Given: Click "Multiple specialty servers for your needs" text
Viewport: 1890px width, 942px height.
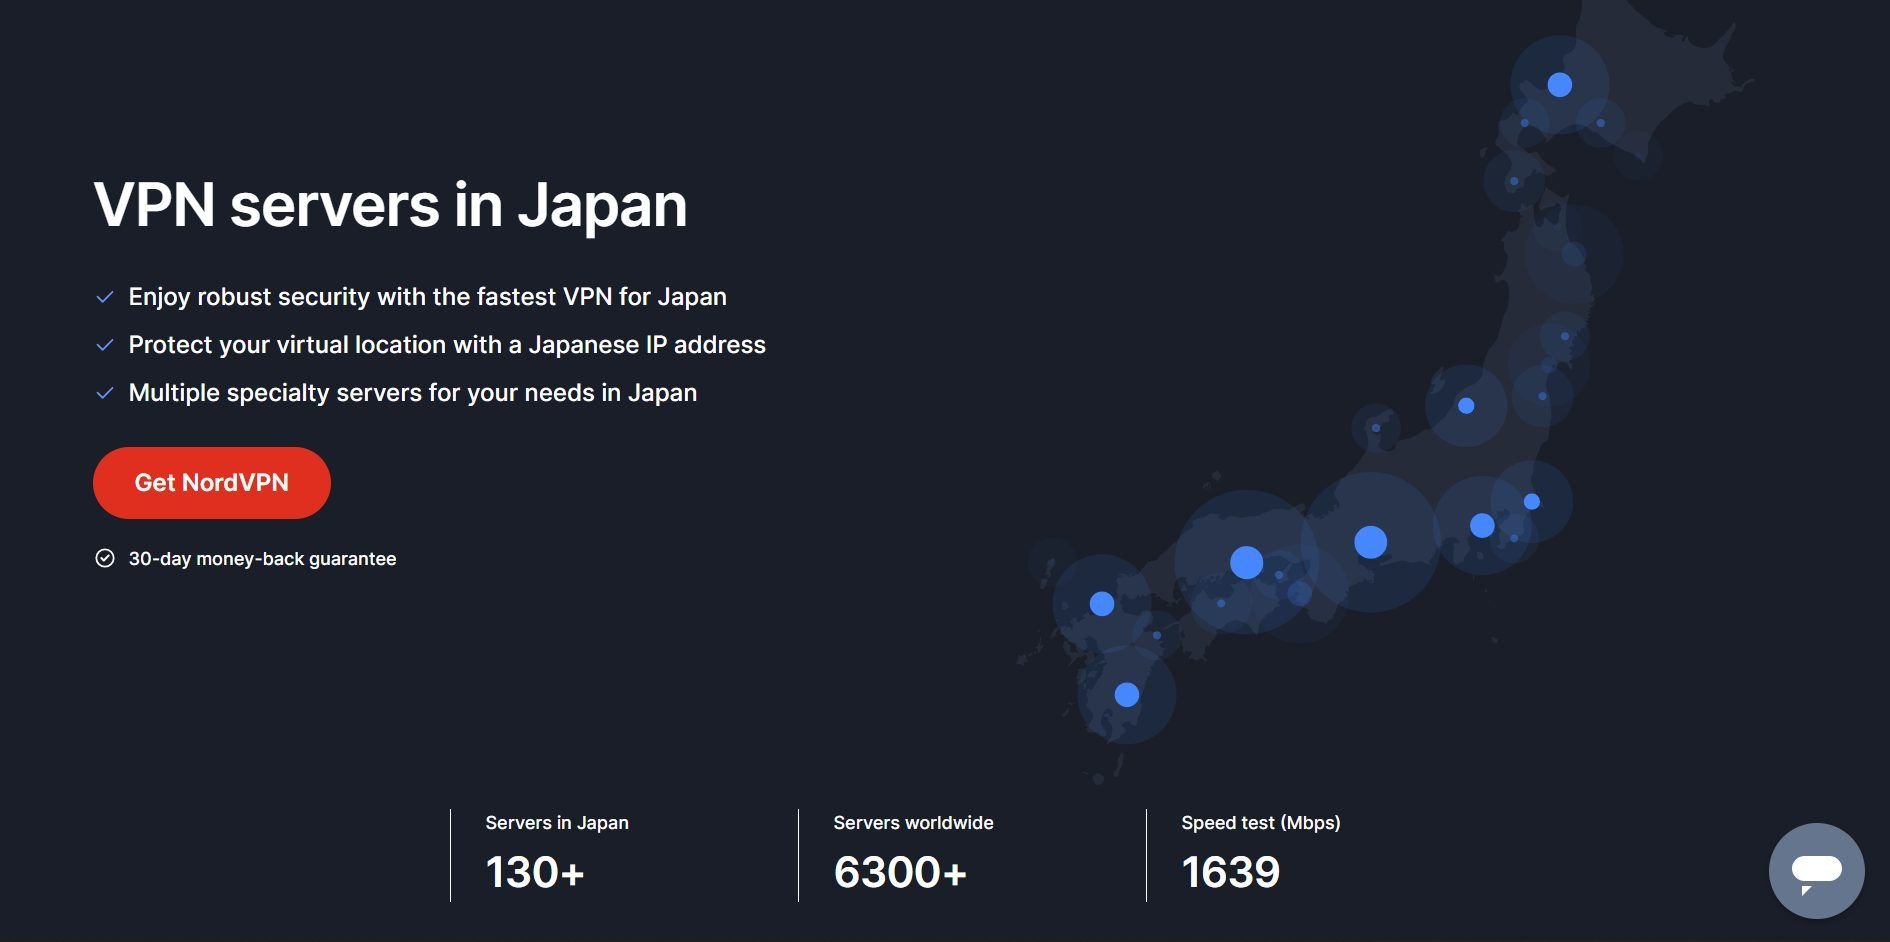Looking at the screenshot, I should [413, 393].
